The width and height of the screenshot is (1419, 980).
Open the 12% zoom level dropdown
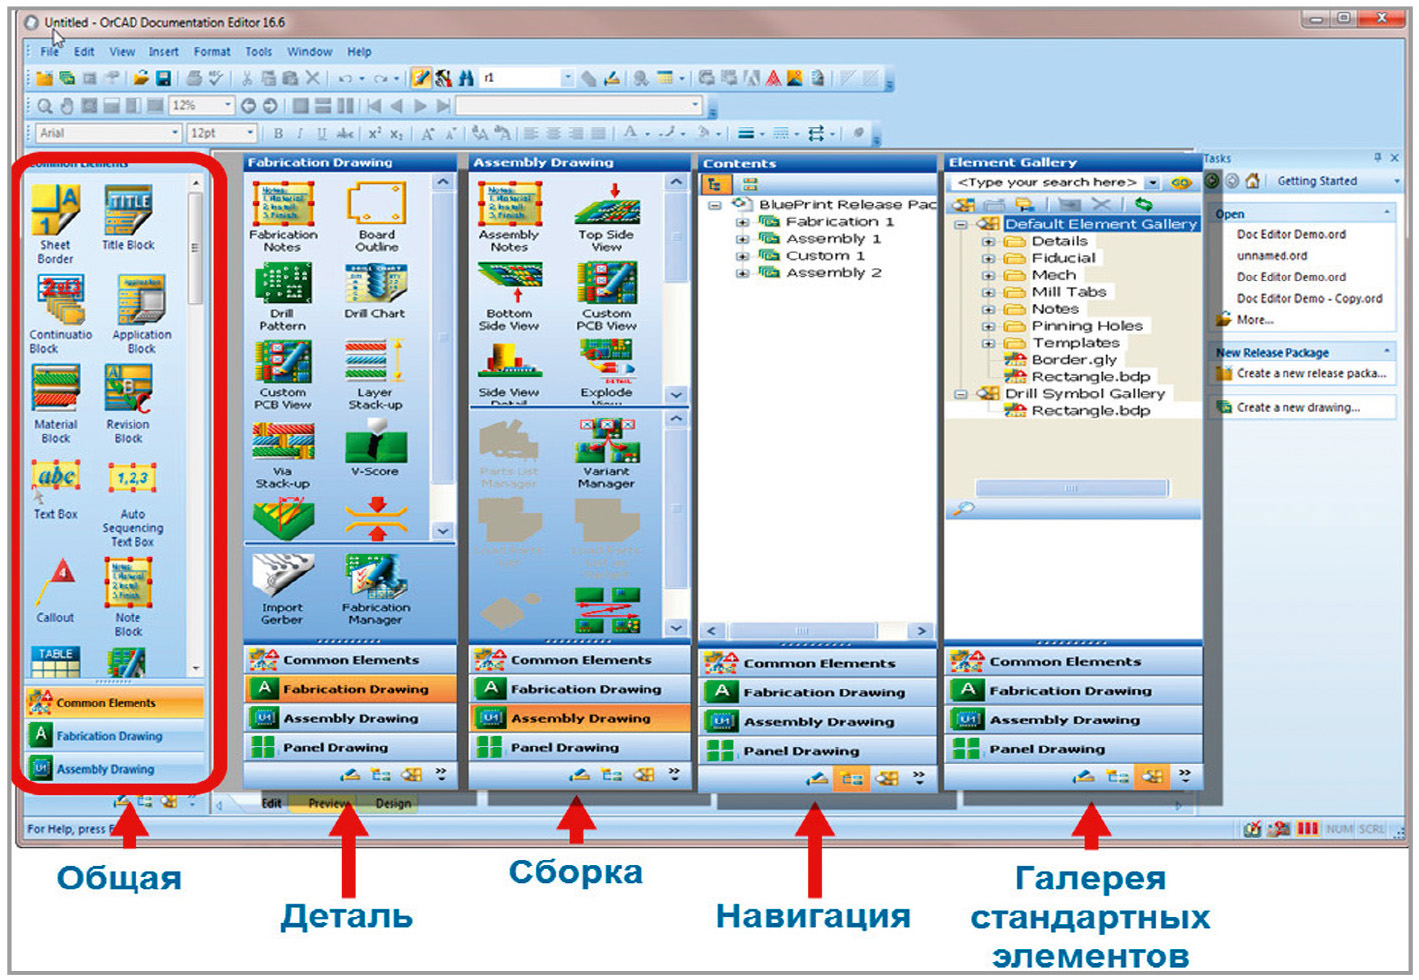229,105
